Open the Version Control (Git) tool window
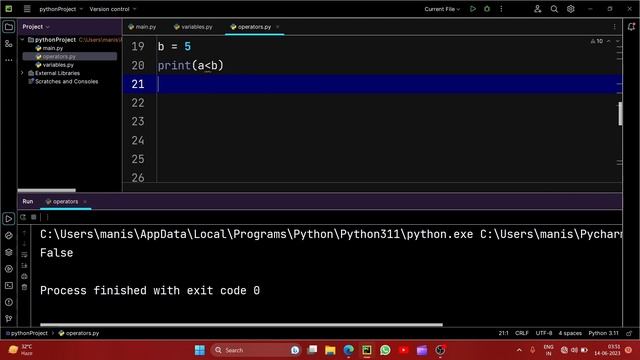The height and width of the screenshot is (360, 640). pyautogui.click(x=9, y=319)
